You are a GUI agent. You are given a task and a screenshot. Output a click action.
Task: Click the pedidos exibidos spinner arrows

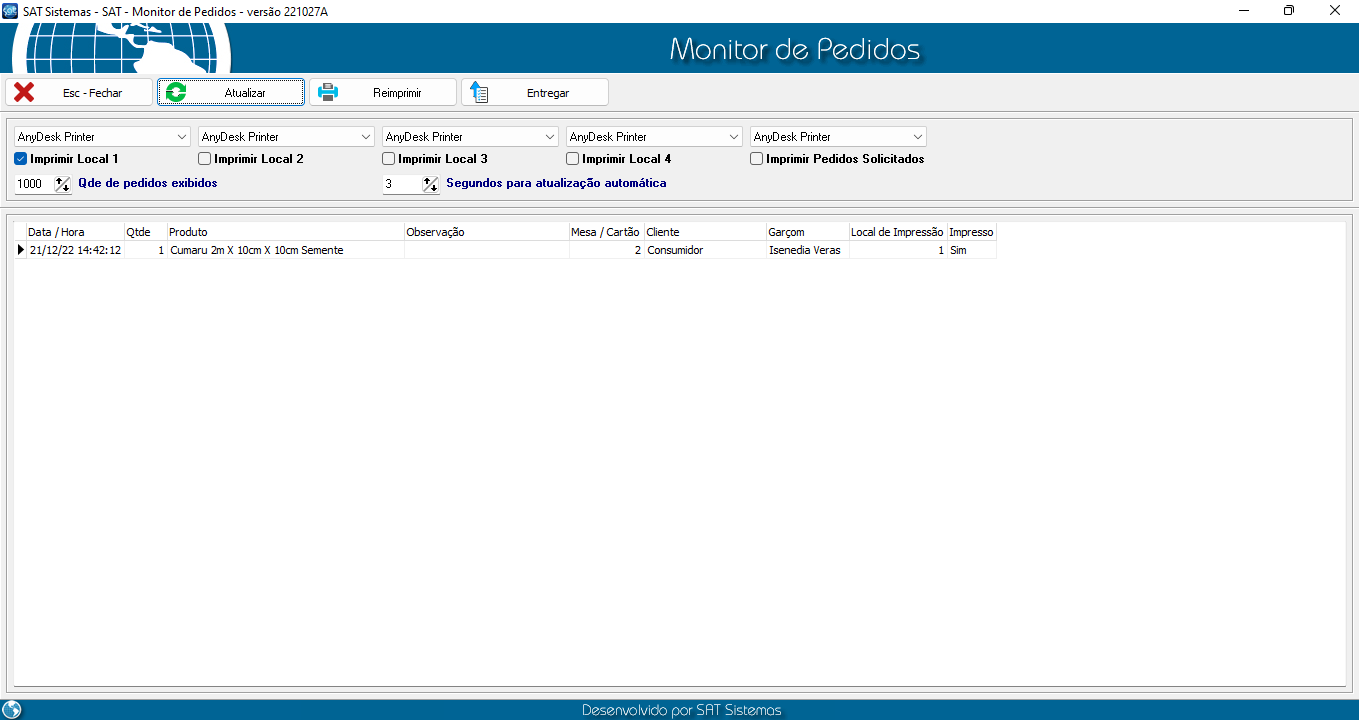coord(63,184)
